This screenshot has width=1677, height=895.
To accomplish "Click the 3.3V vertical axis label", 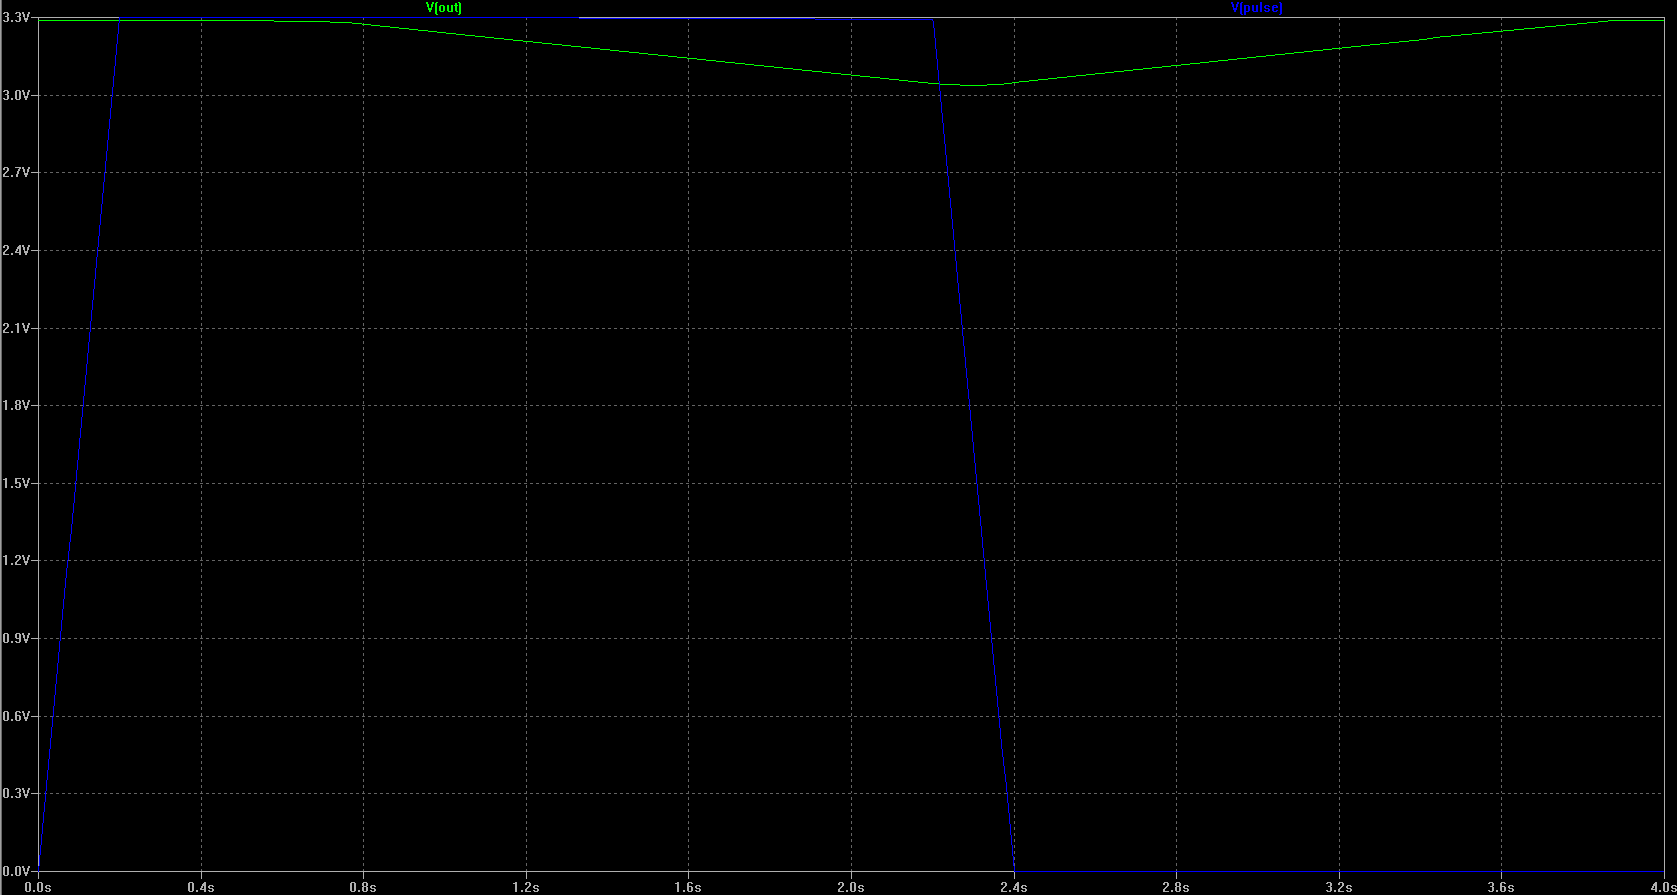I will 18,18.
